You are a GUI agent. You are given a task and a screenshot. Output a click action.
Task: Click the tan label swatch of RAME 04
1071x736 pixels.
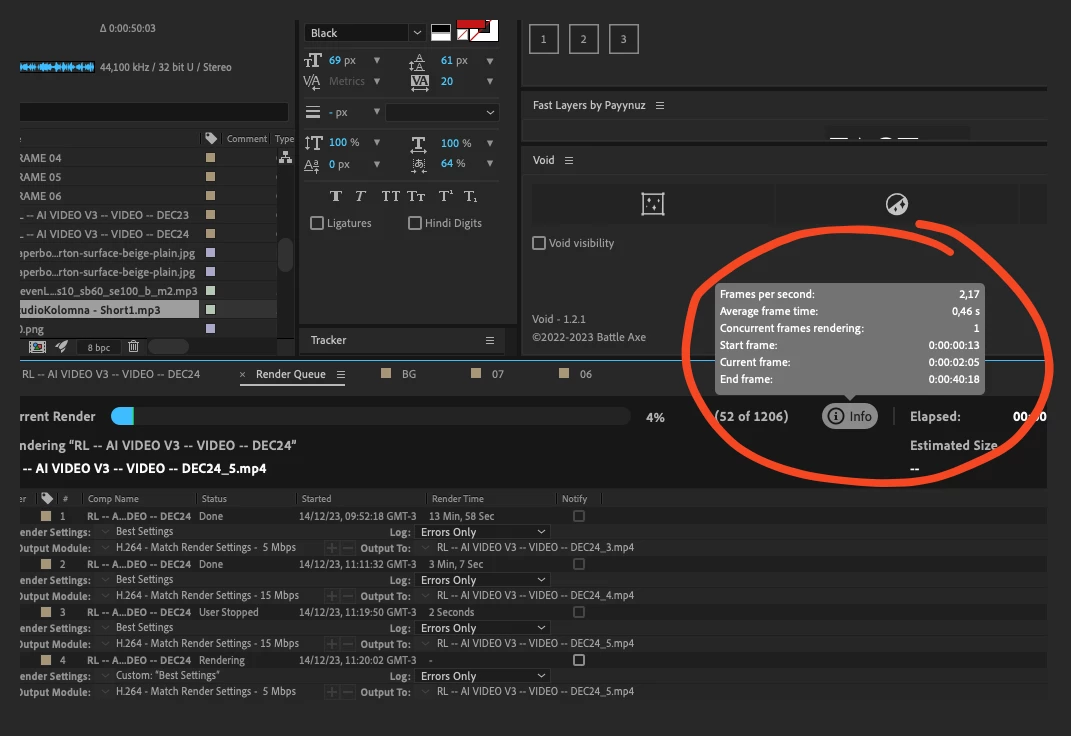(210, 158)
